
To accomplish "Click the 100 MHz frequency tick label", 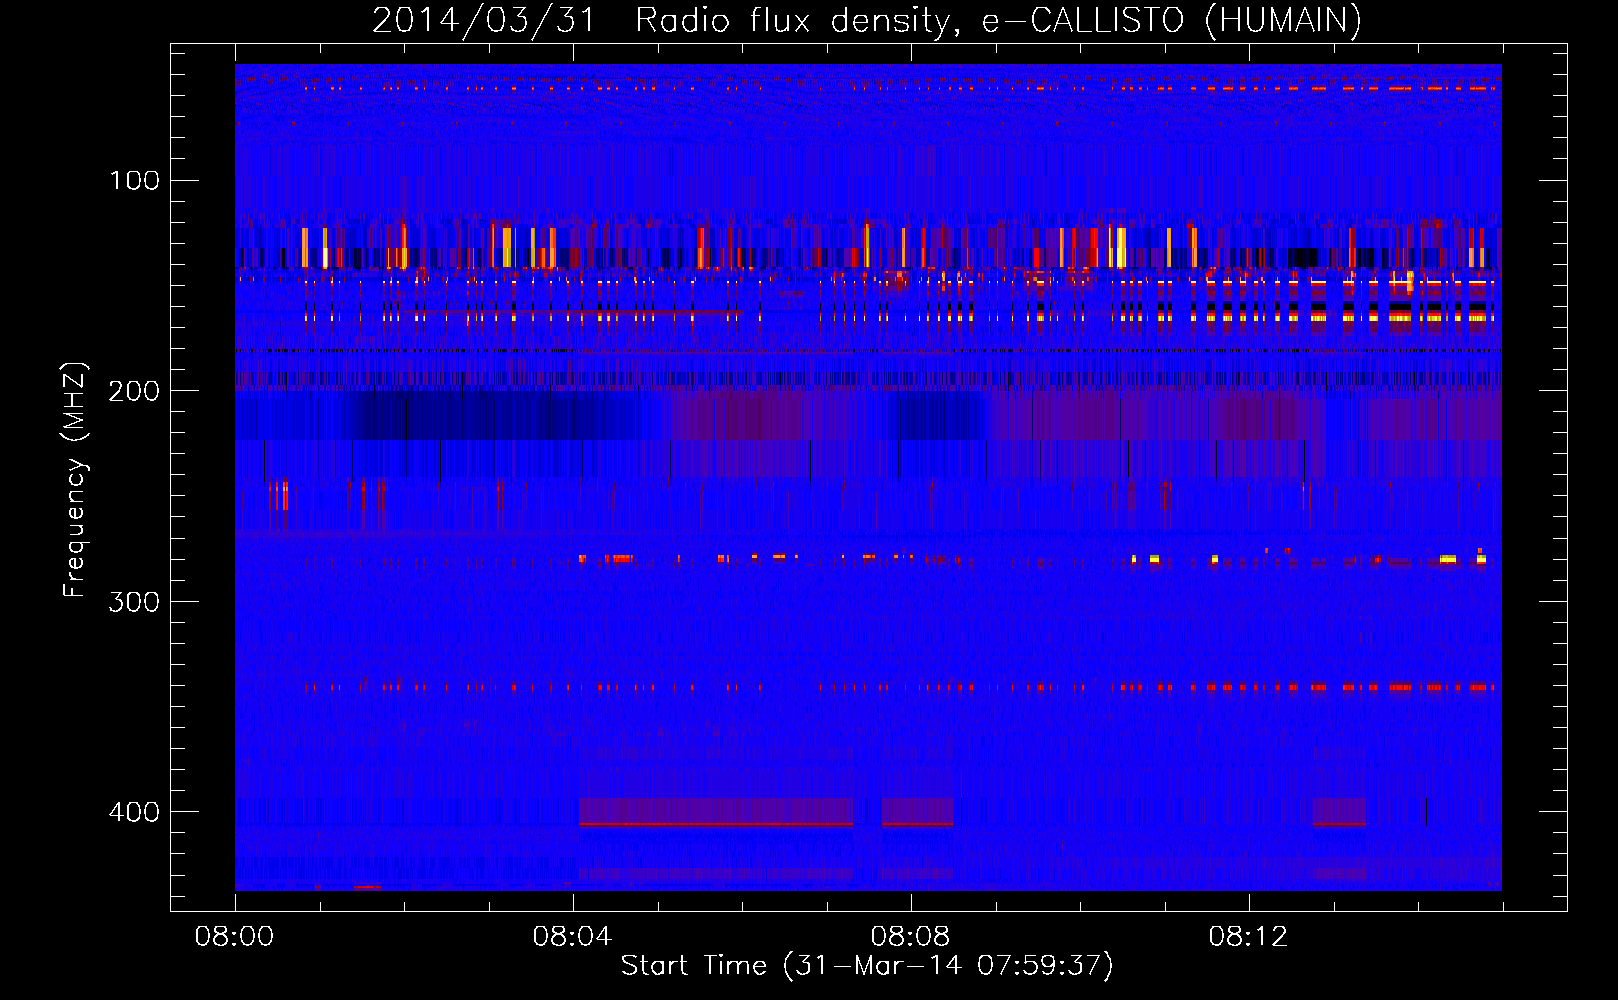I will click(135, 180).
